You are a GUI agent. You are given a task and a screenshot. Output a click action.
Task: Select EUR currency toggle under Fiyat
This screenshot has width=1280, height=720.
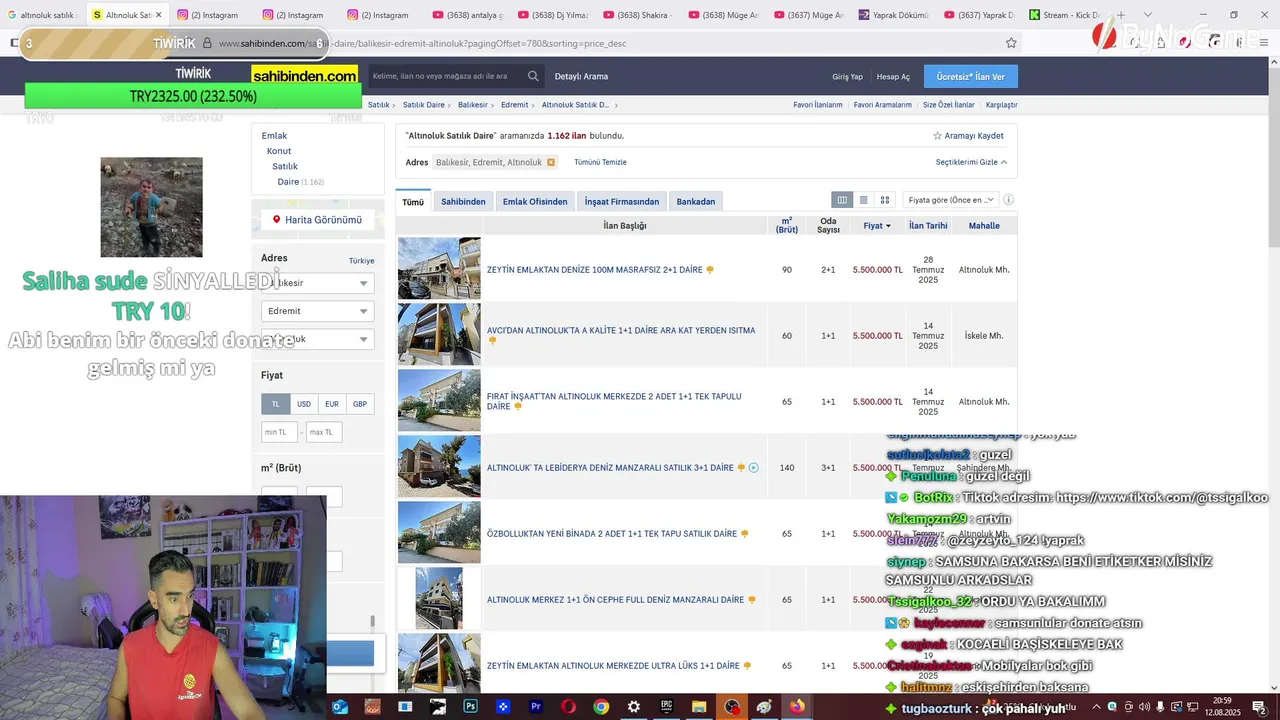[x=332, y=404]
